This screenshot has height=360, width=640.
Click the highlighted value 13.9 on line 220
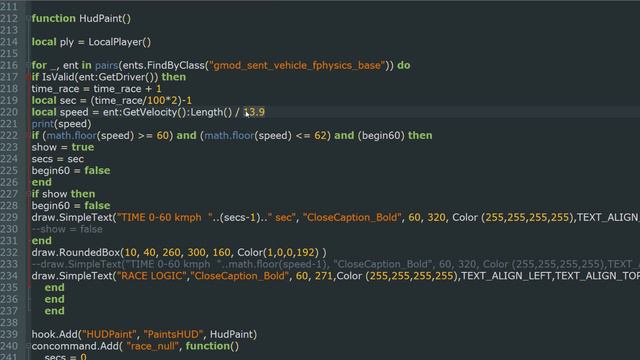[x=254, y=112]
